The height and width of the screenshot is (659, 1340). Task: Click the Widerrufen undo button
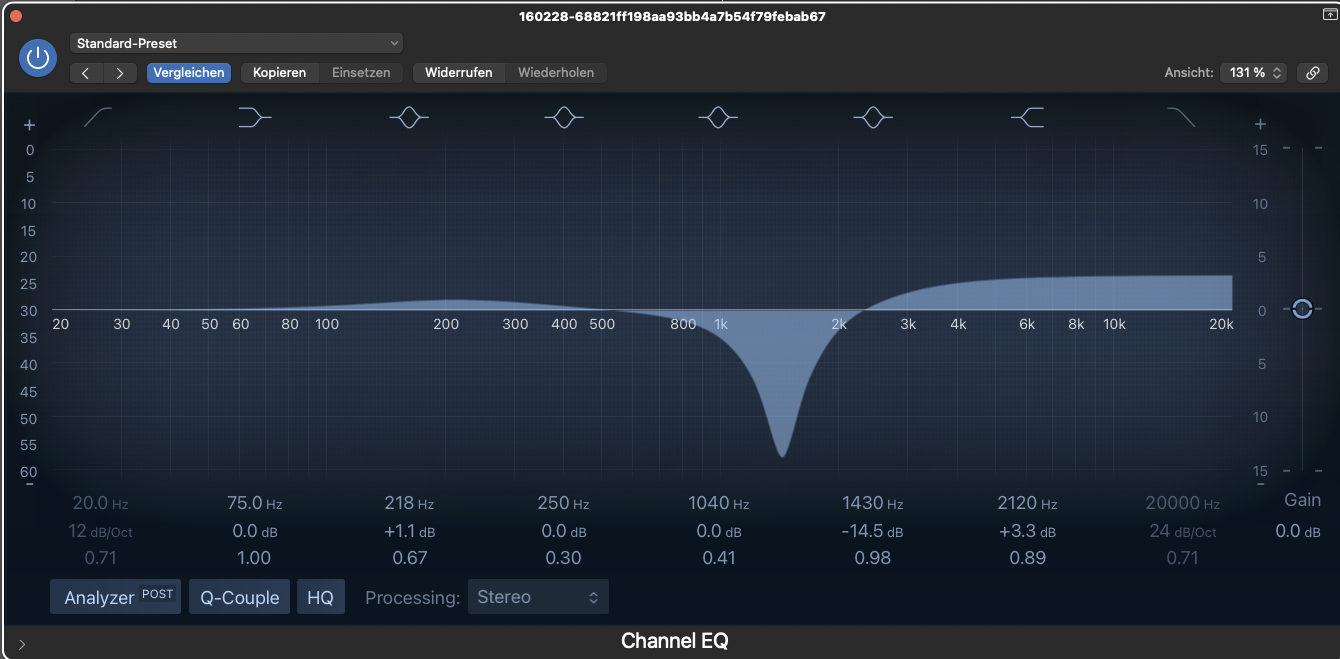tap(458, 73)
